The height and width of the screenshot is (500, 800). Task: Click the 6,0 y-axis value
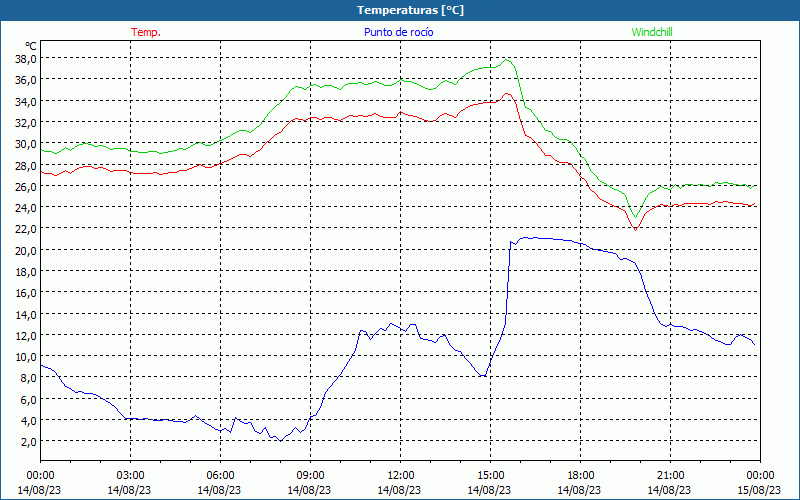(28, 399)
